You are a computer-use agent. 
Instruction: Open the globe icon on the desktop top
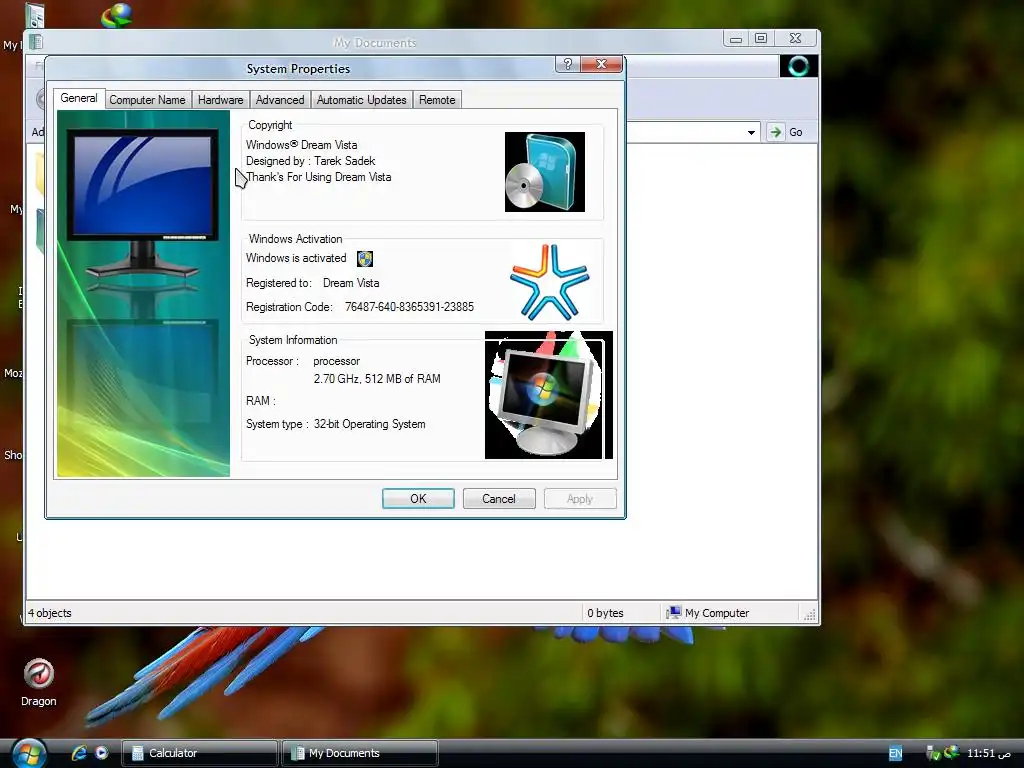click(117, 15)
